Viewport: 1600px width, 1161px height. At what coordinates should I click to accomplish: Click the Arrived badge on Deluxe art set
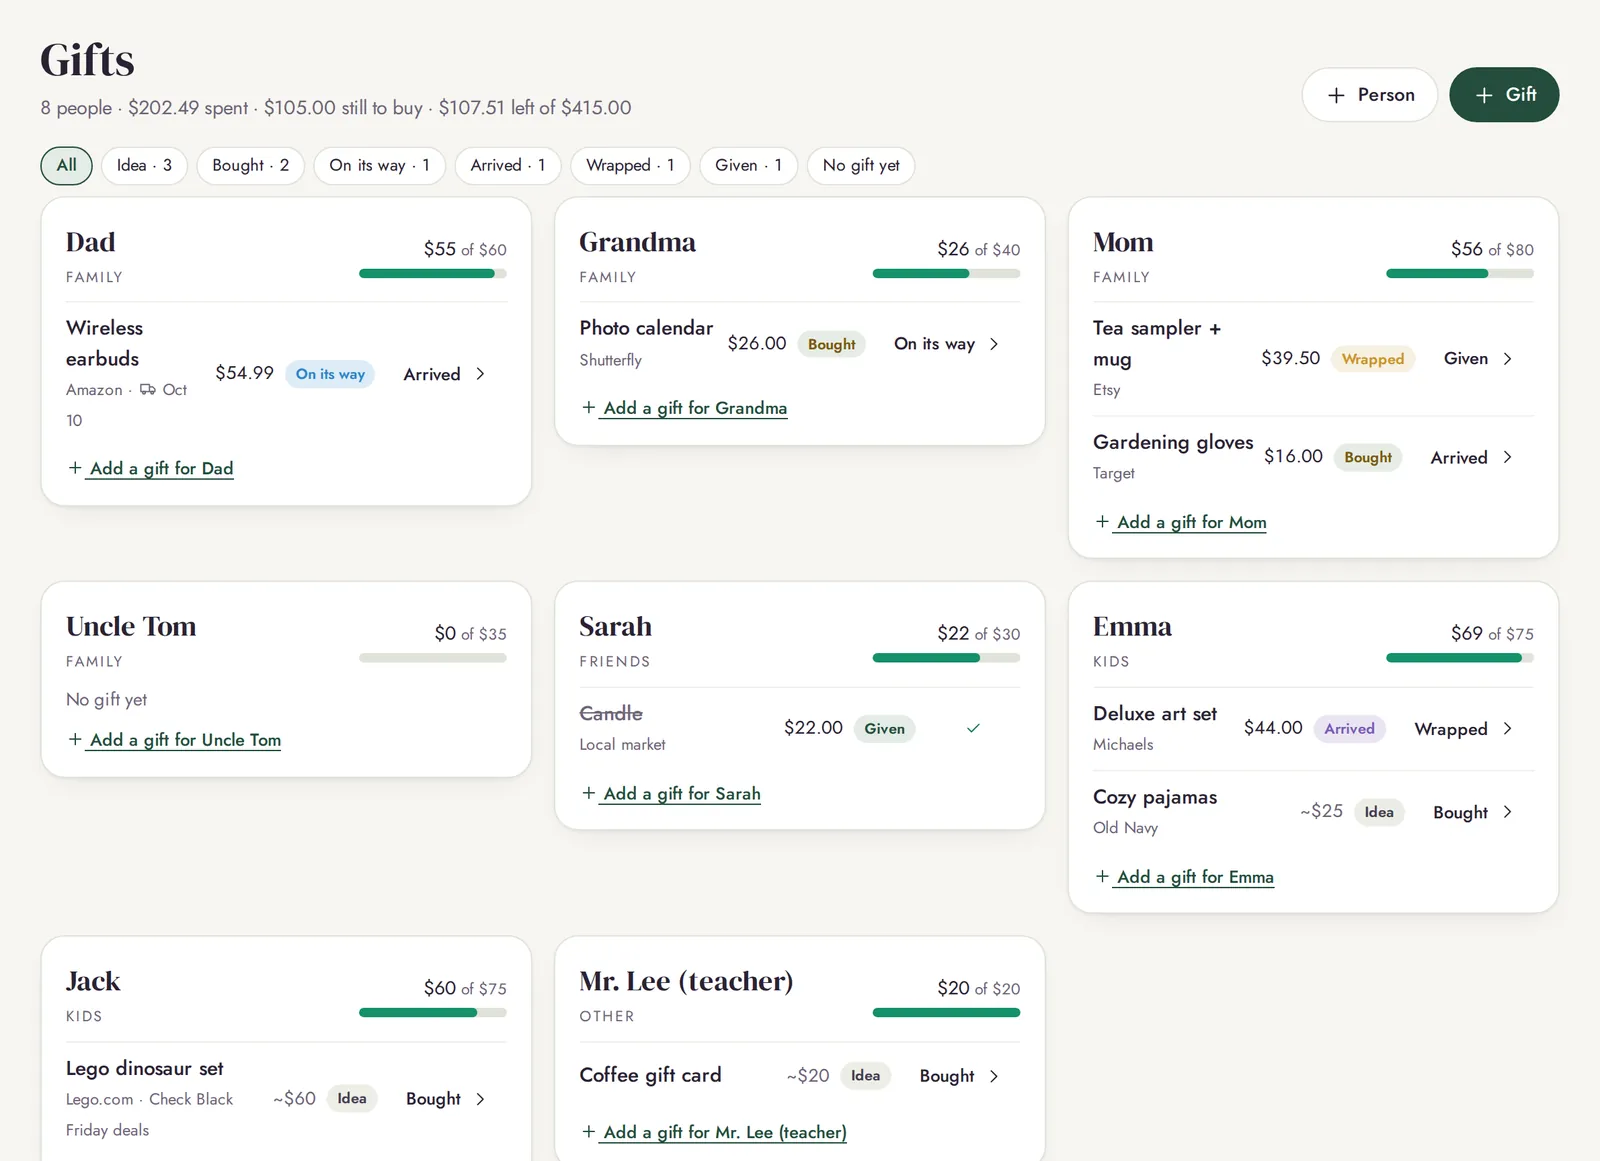(x=1350, y=729)
